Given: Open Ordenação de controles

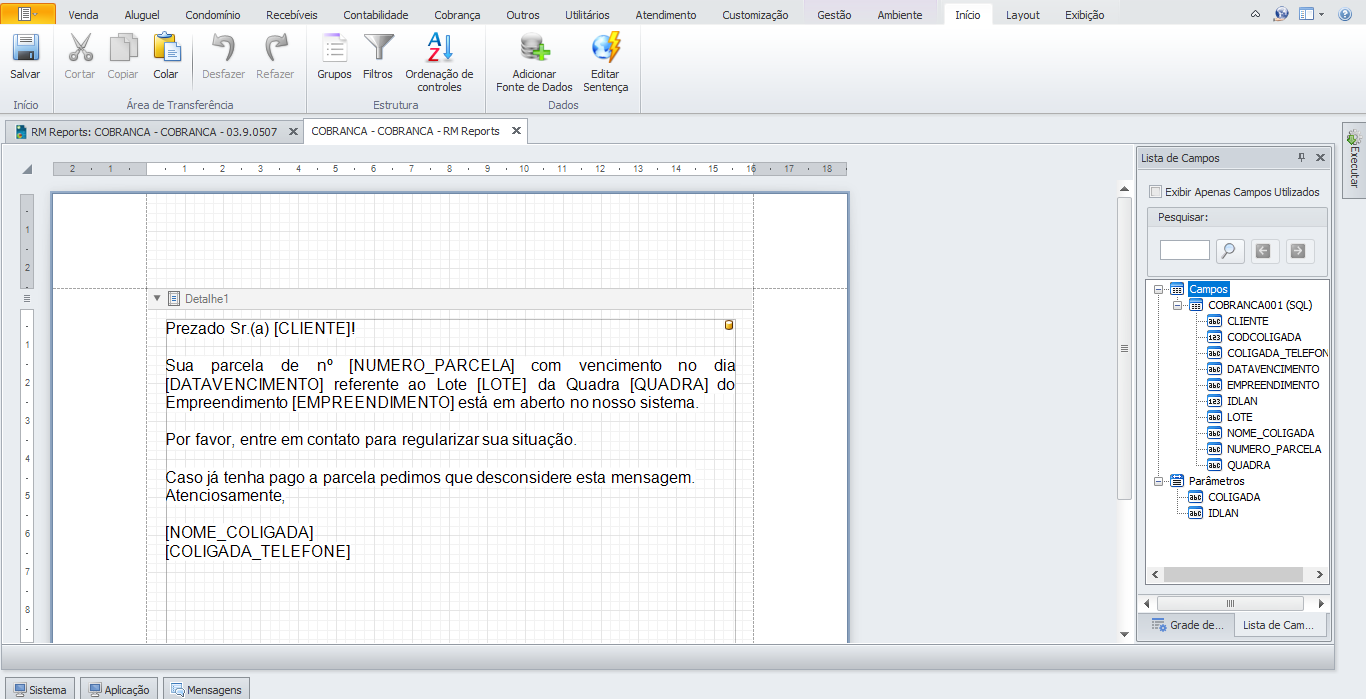Looking at the screenshot, I should (x=439, y=63).
